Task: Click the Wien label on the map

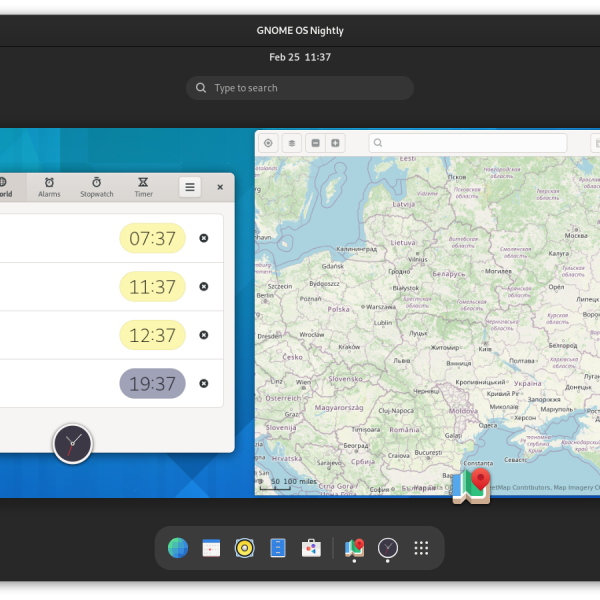Action: 303,382
